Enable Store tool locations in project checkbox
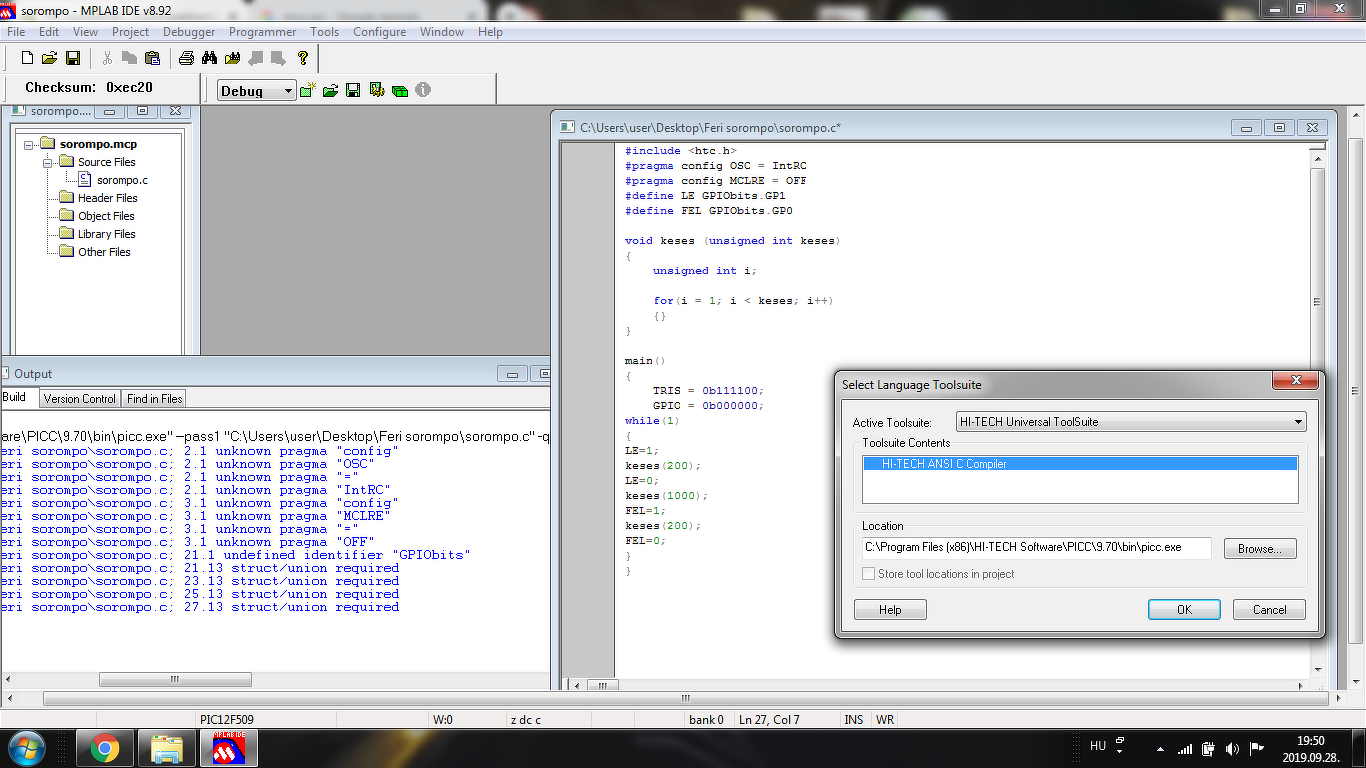Screen dimensions: 1366x768 (868, 574)
